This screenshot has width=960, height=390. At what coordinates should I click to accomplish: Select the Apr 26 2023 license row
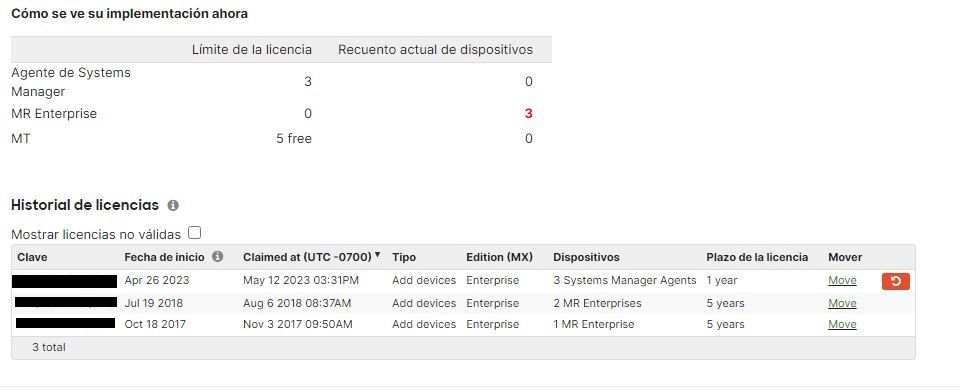click(463, 281)
